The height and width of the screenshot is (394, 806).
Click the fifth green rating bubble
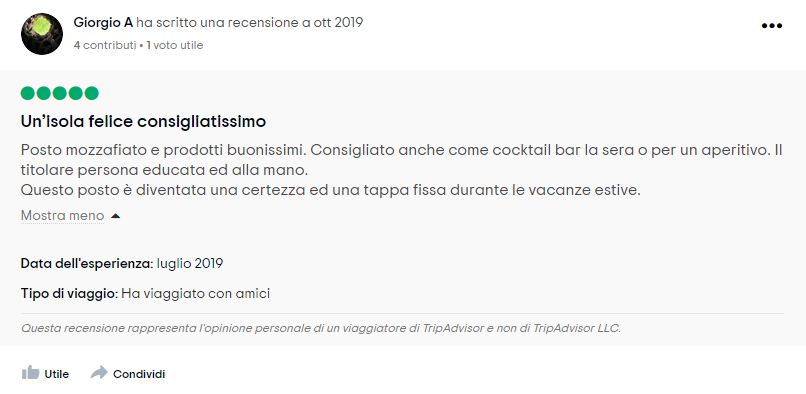(91, 93)
